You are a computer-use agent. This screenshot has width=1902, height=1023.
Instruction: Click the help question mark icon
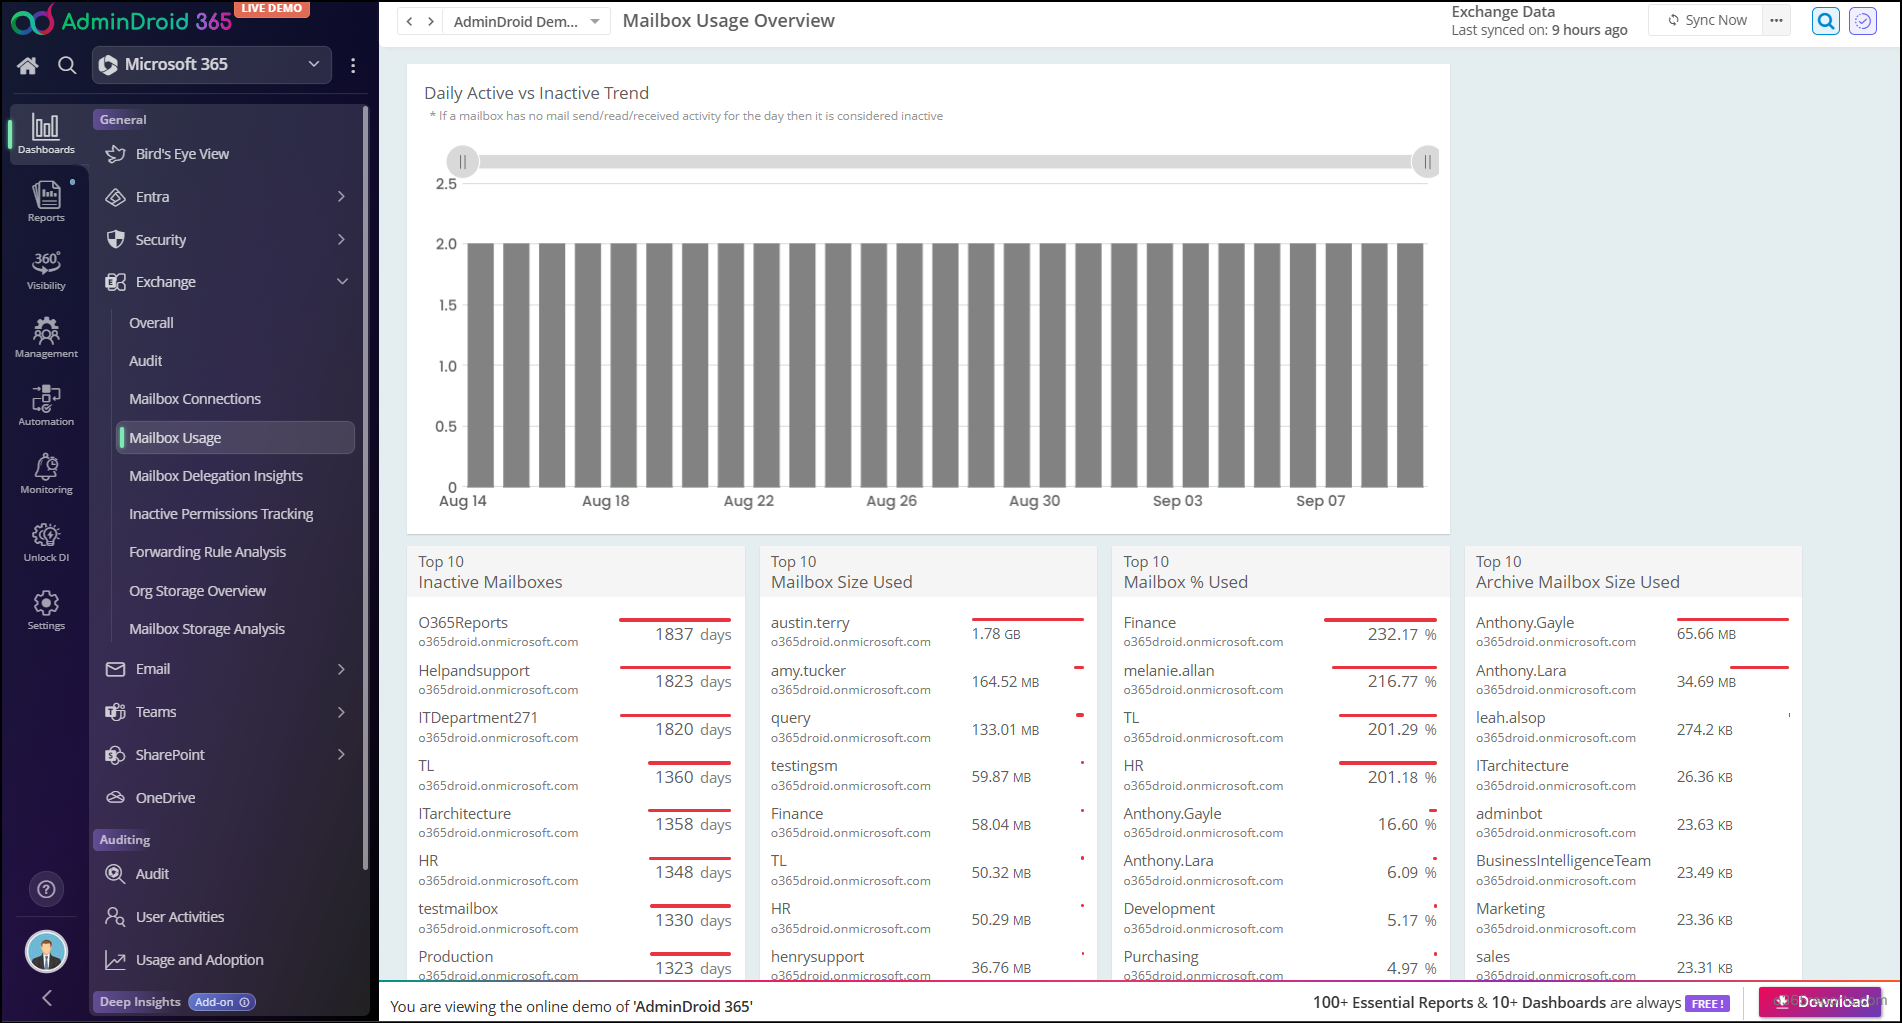46,889
